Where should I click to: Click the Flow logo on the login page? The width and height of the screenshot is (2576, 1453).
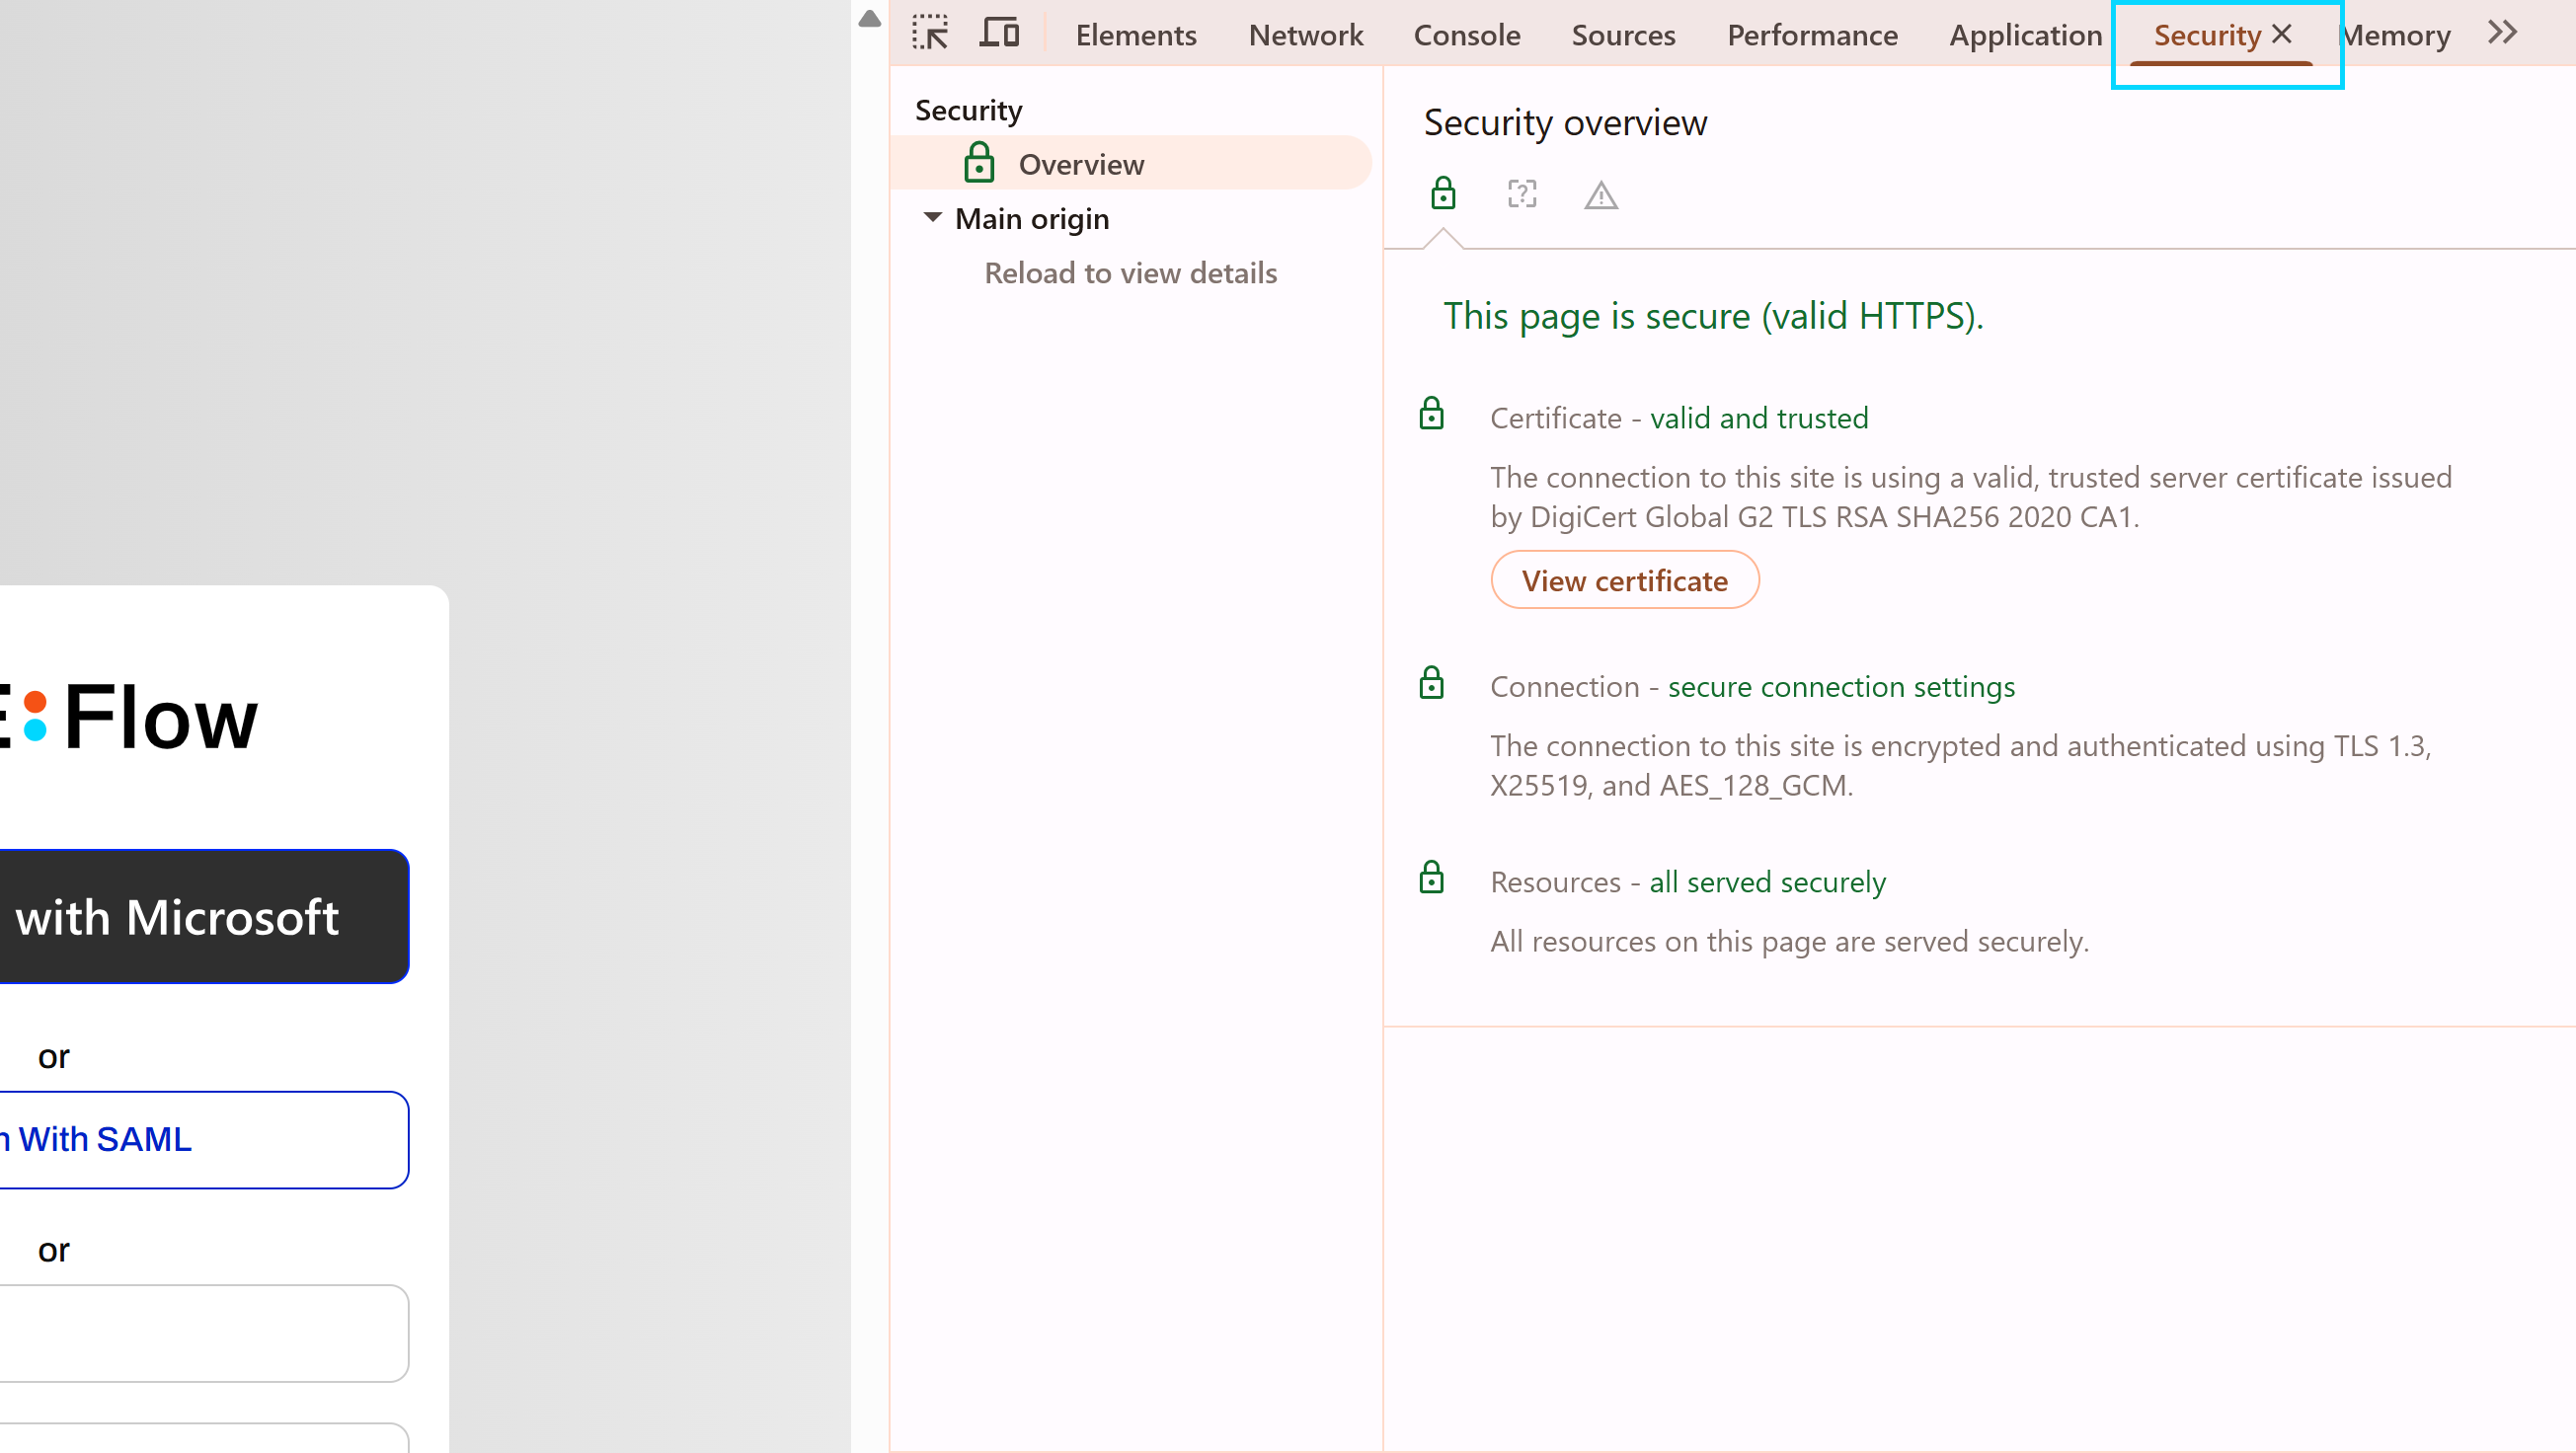(128, 716)
